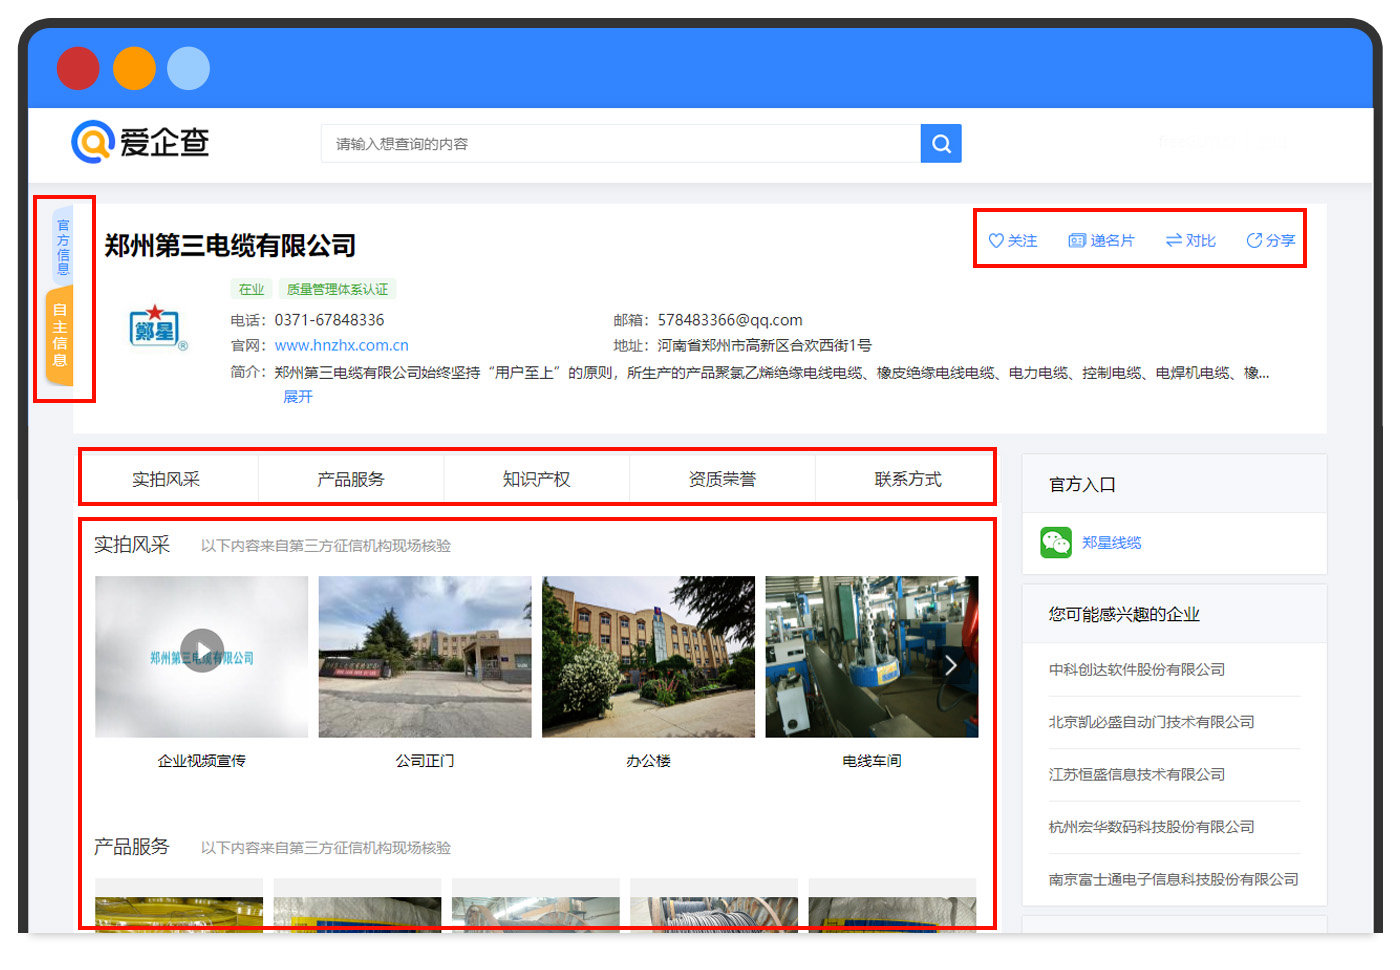The height and width of the screenshot is (970, 1400).
Task: Click the WeChat icon under 官方入口
Action: [x=1056, y=542]
